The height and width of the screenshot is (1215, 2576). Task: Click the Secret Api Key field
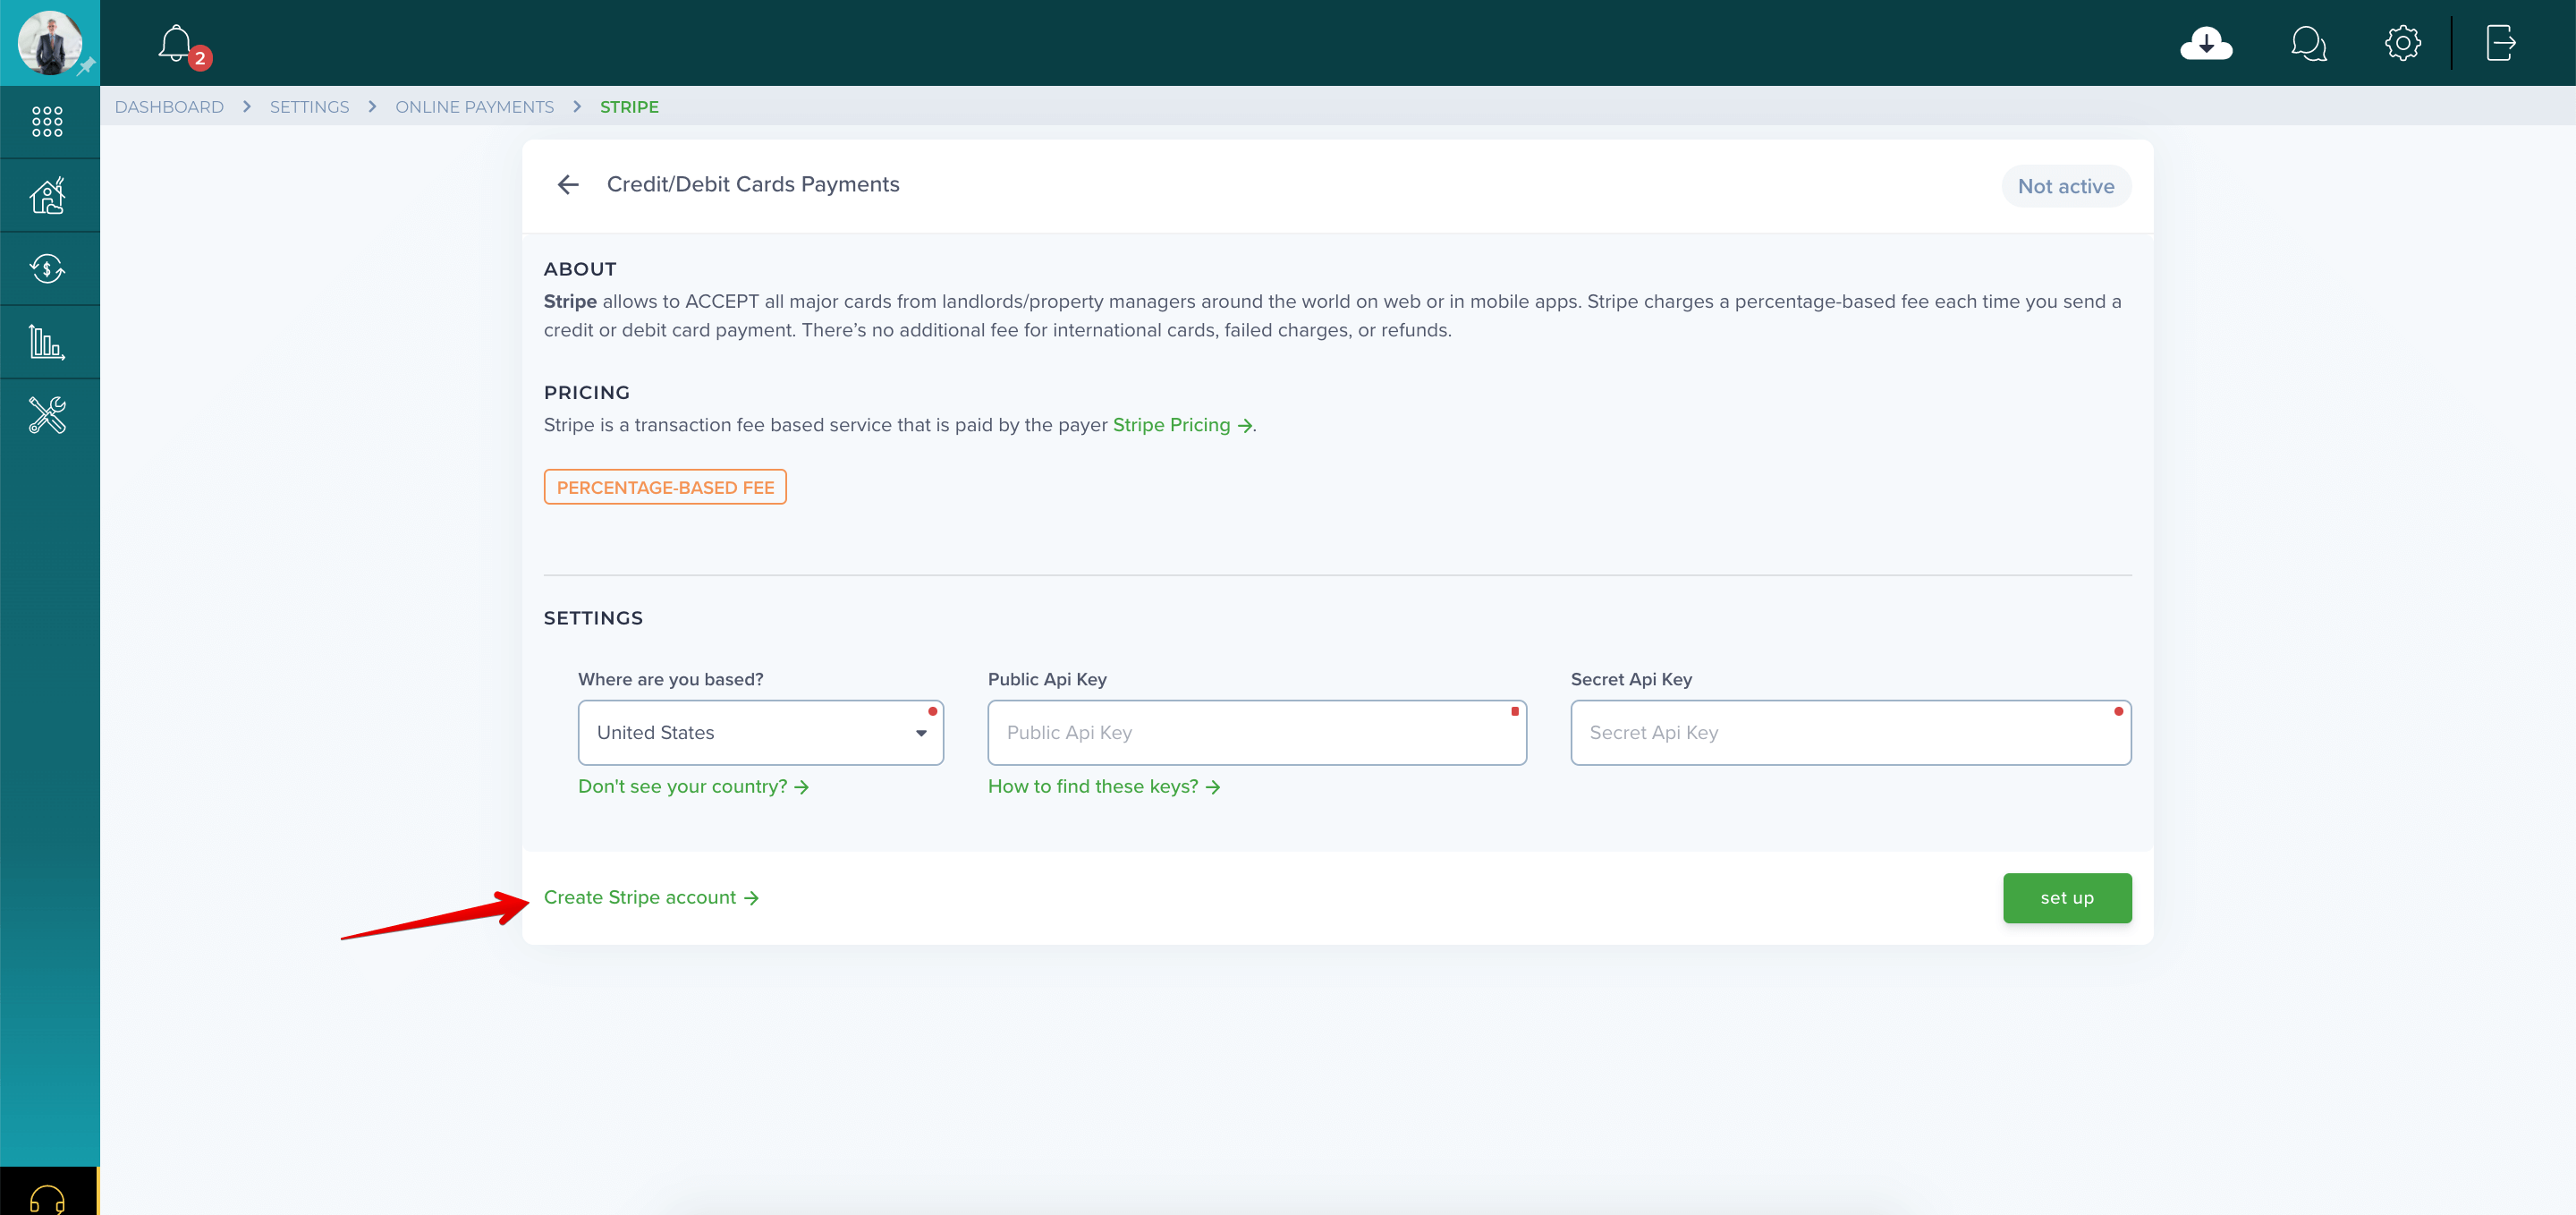pyautogui.click(x=1850, y=732)
